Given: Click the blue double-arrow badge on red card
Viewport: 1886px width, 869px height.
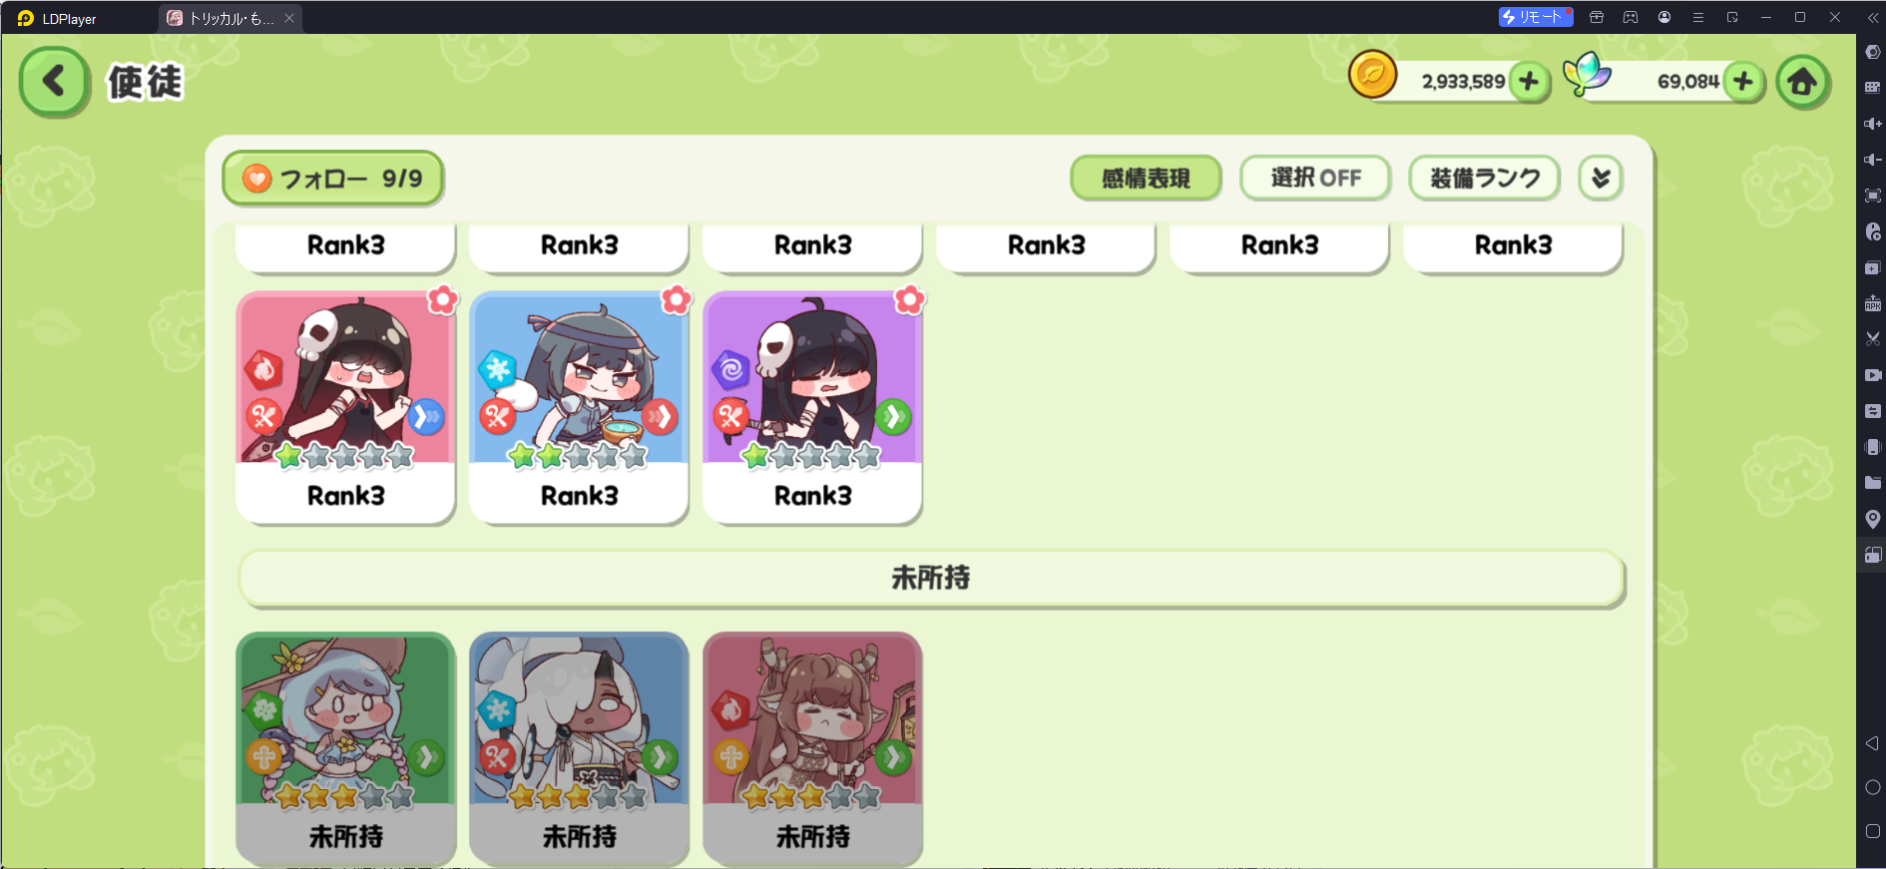Looking at the screenshot, I should coord(427,417).
